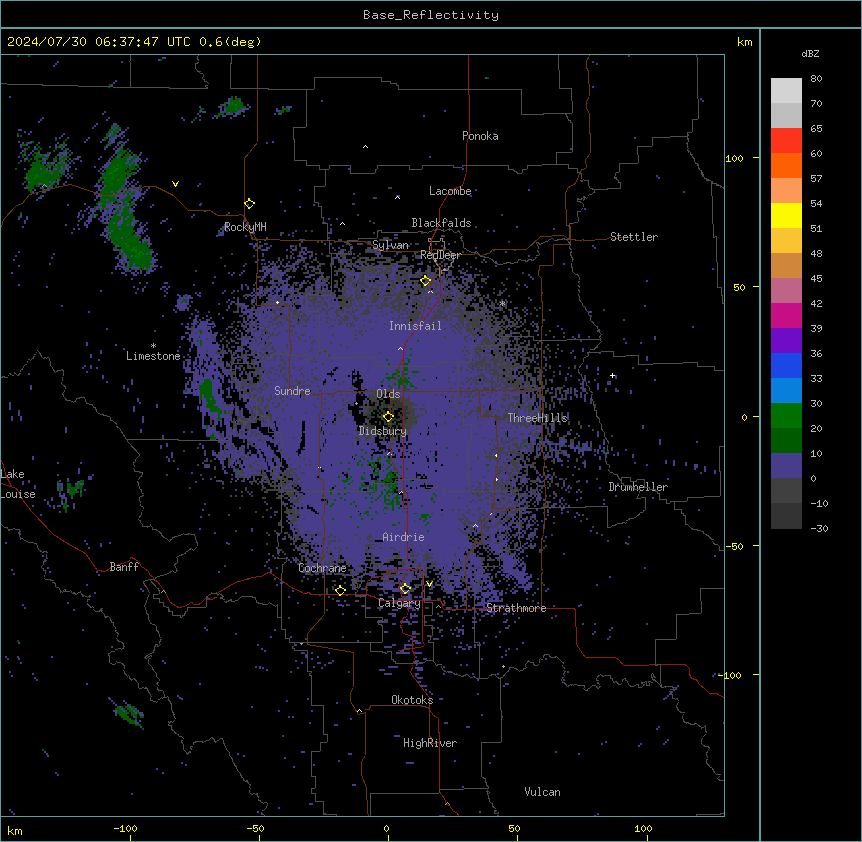The height and width of the screenshot is (842, 862).
Task: Click the Lake Louise label
Action: click(18, 484)
